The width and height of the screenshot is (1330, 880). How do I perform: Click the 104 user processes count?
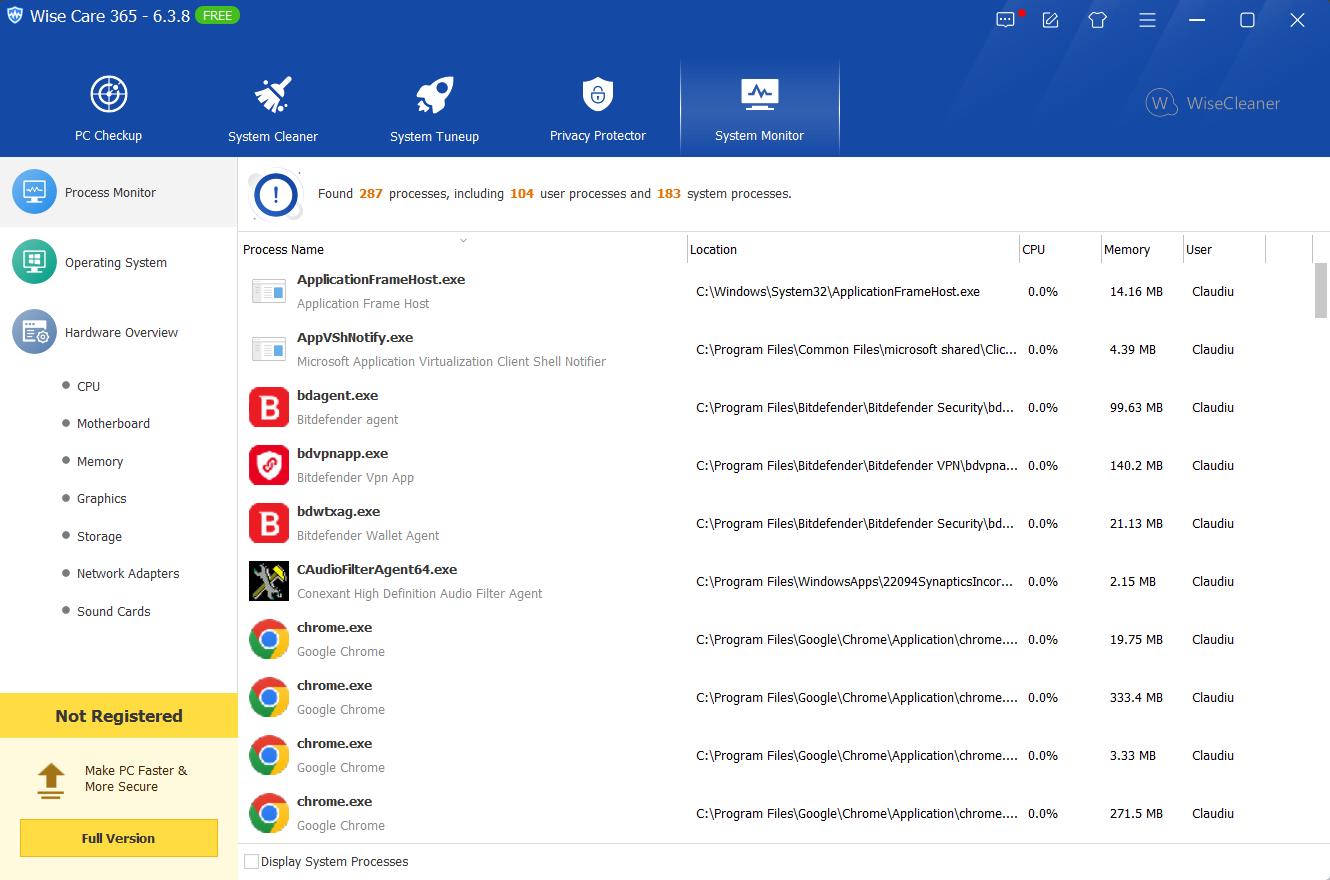522,193
